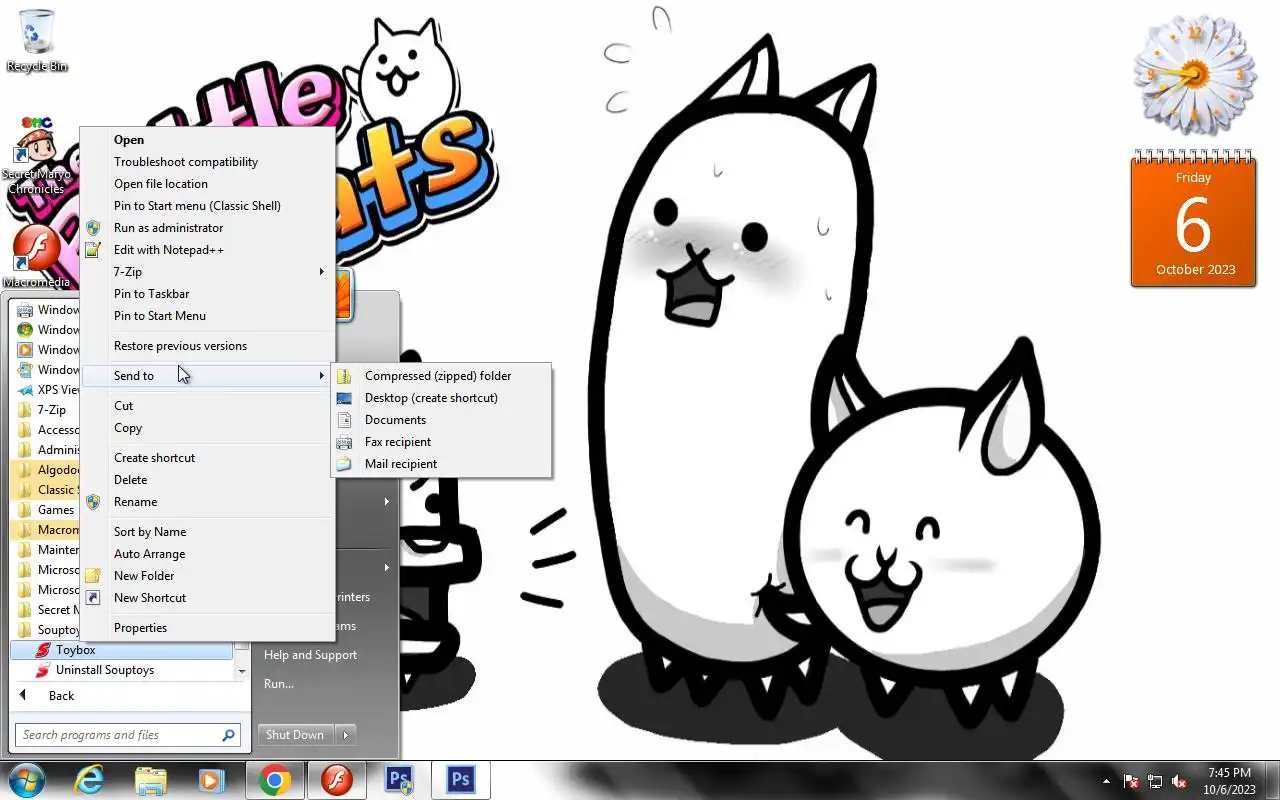
Task: Choose New Folder in context menu
Action: pos(207,576)
